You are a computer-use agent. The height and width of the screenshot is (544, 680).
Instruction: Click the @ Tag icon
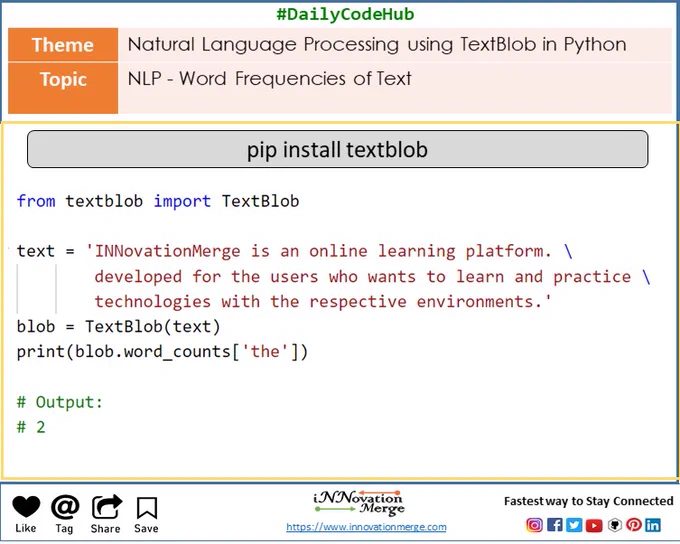pos(65,507)
